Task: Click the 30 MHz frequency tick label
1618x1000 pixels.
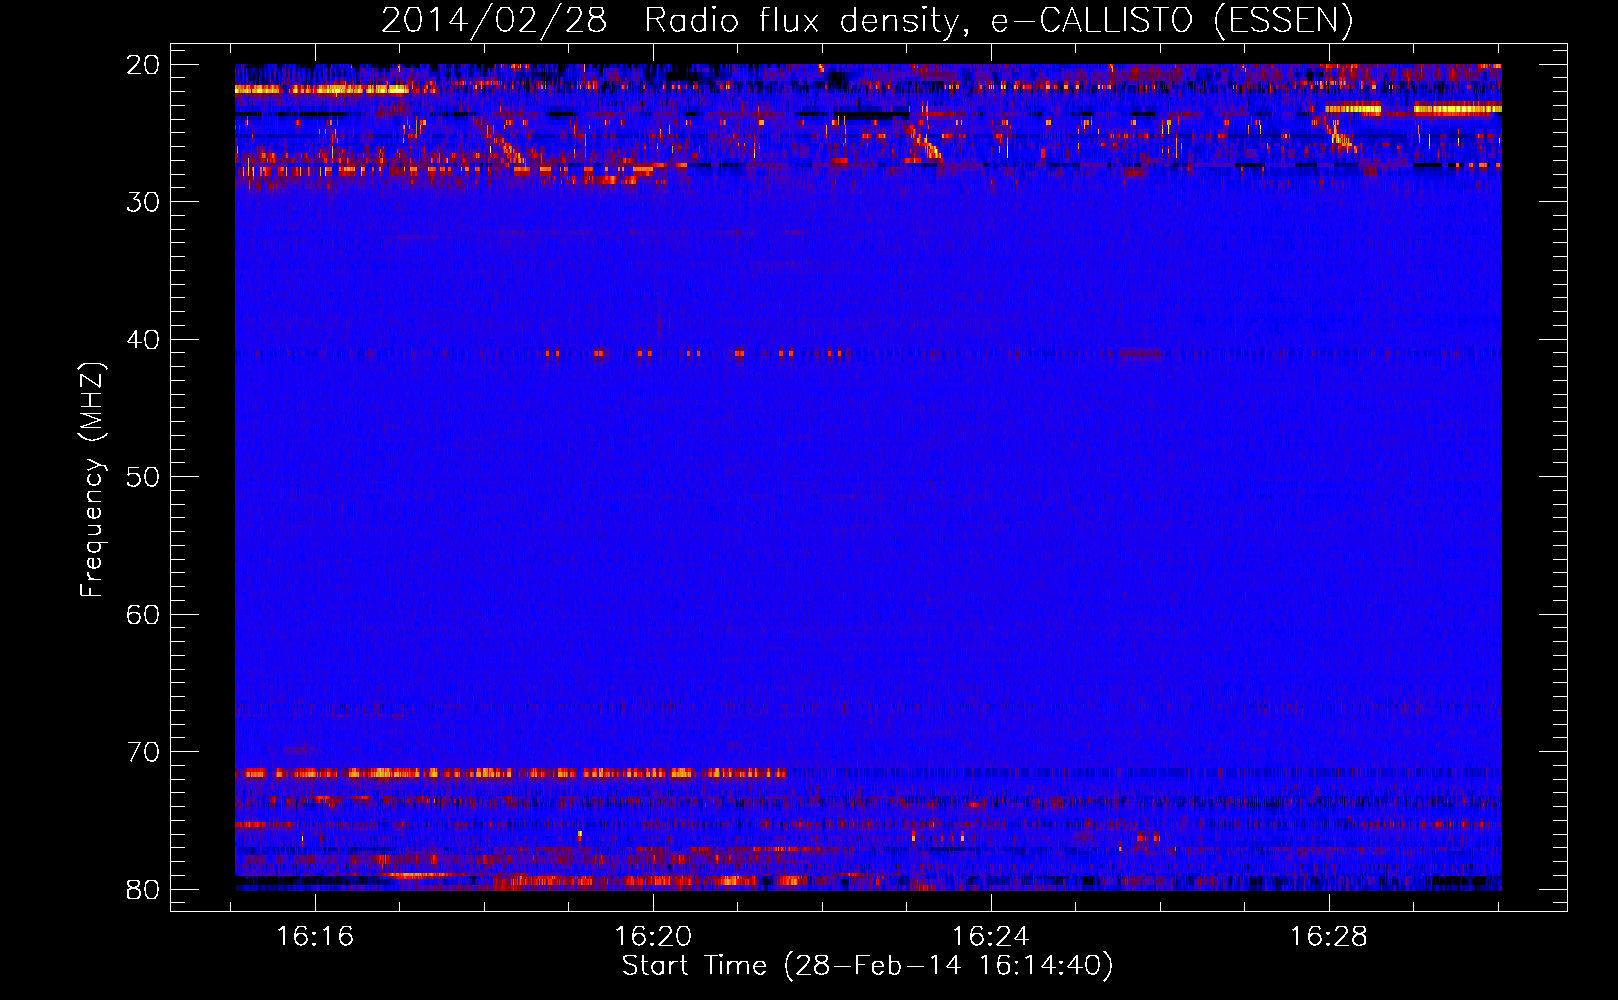Action: coord(144,202)
